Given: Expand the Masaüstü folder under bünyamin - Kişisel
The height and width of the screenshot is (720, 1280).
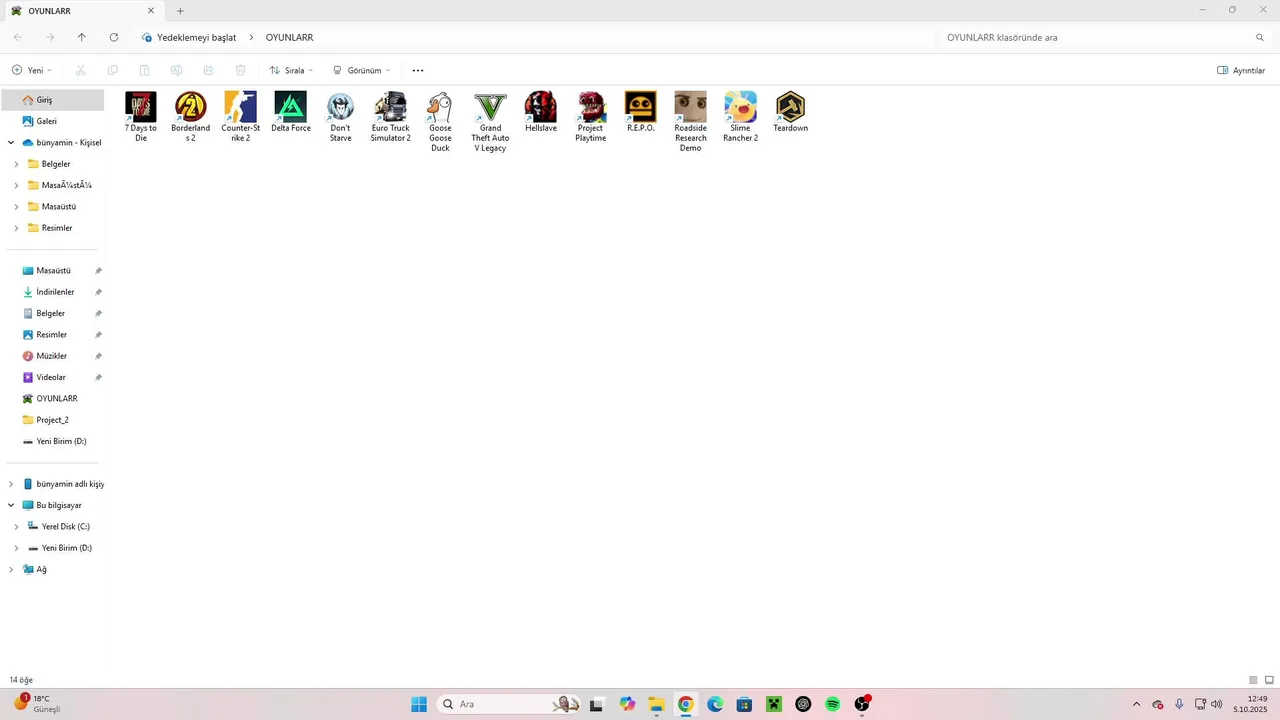Looking at the screenshot, I should [16, 207].
